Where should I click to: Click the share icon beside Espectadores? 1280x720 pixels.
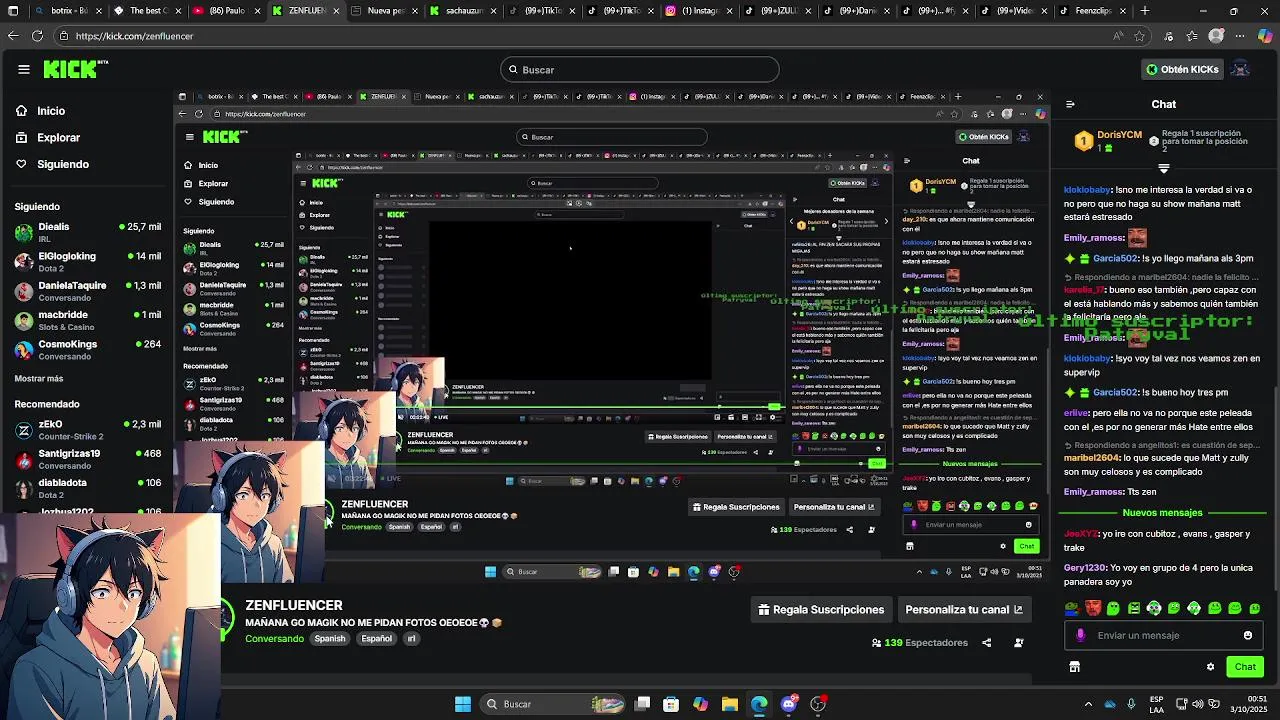click(987, 643)
